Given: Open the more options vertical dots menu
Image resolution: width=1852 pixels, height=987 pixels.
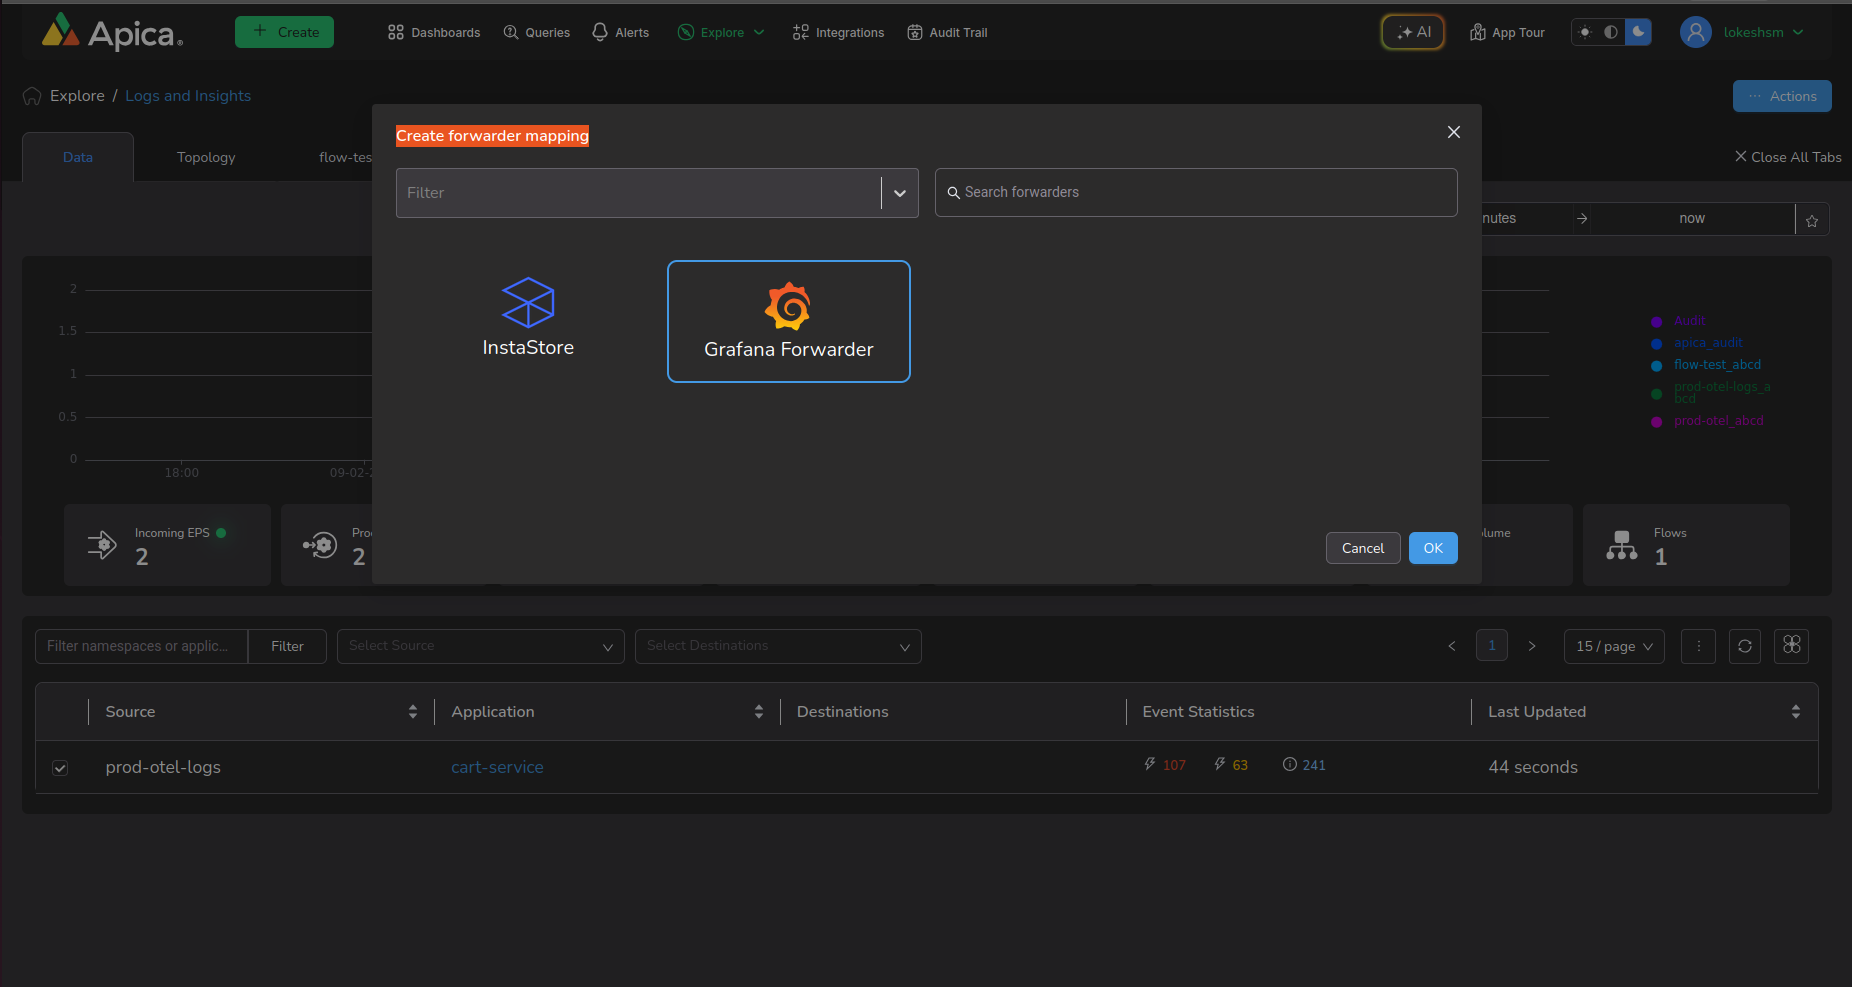Looking at the screenshot, I should point(1698,646).
